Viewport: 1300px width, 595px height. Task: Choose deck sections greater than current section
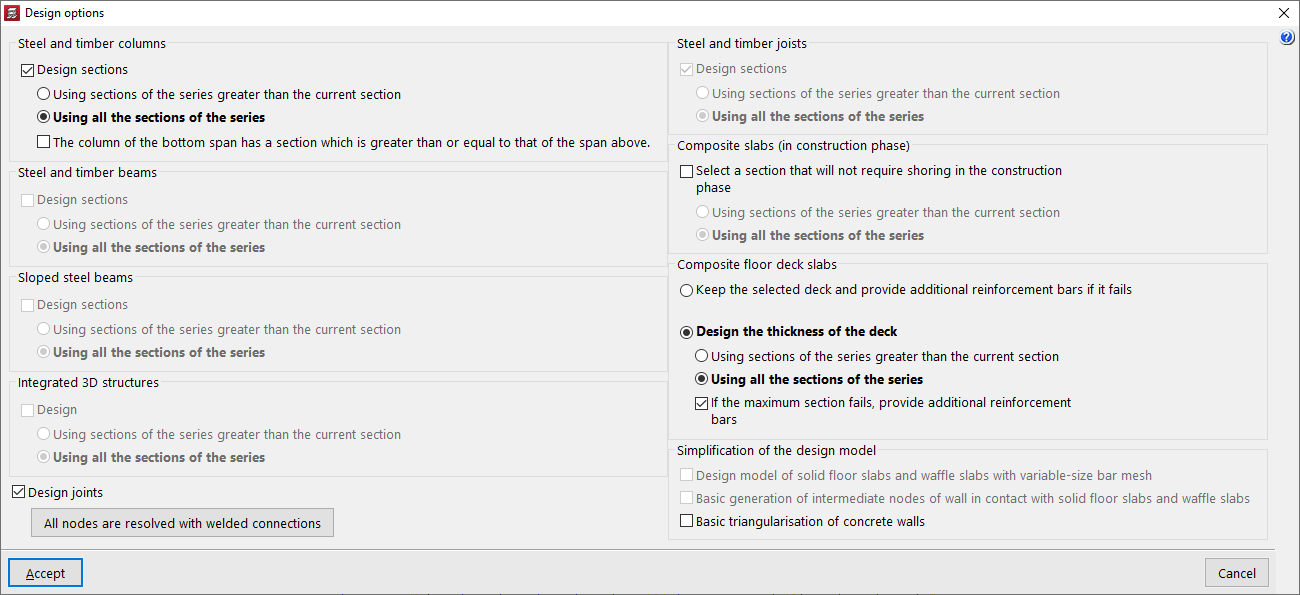tap(702, 356)
